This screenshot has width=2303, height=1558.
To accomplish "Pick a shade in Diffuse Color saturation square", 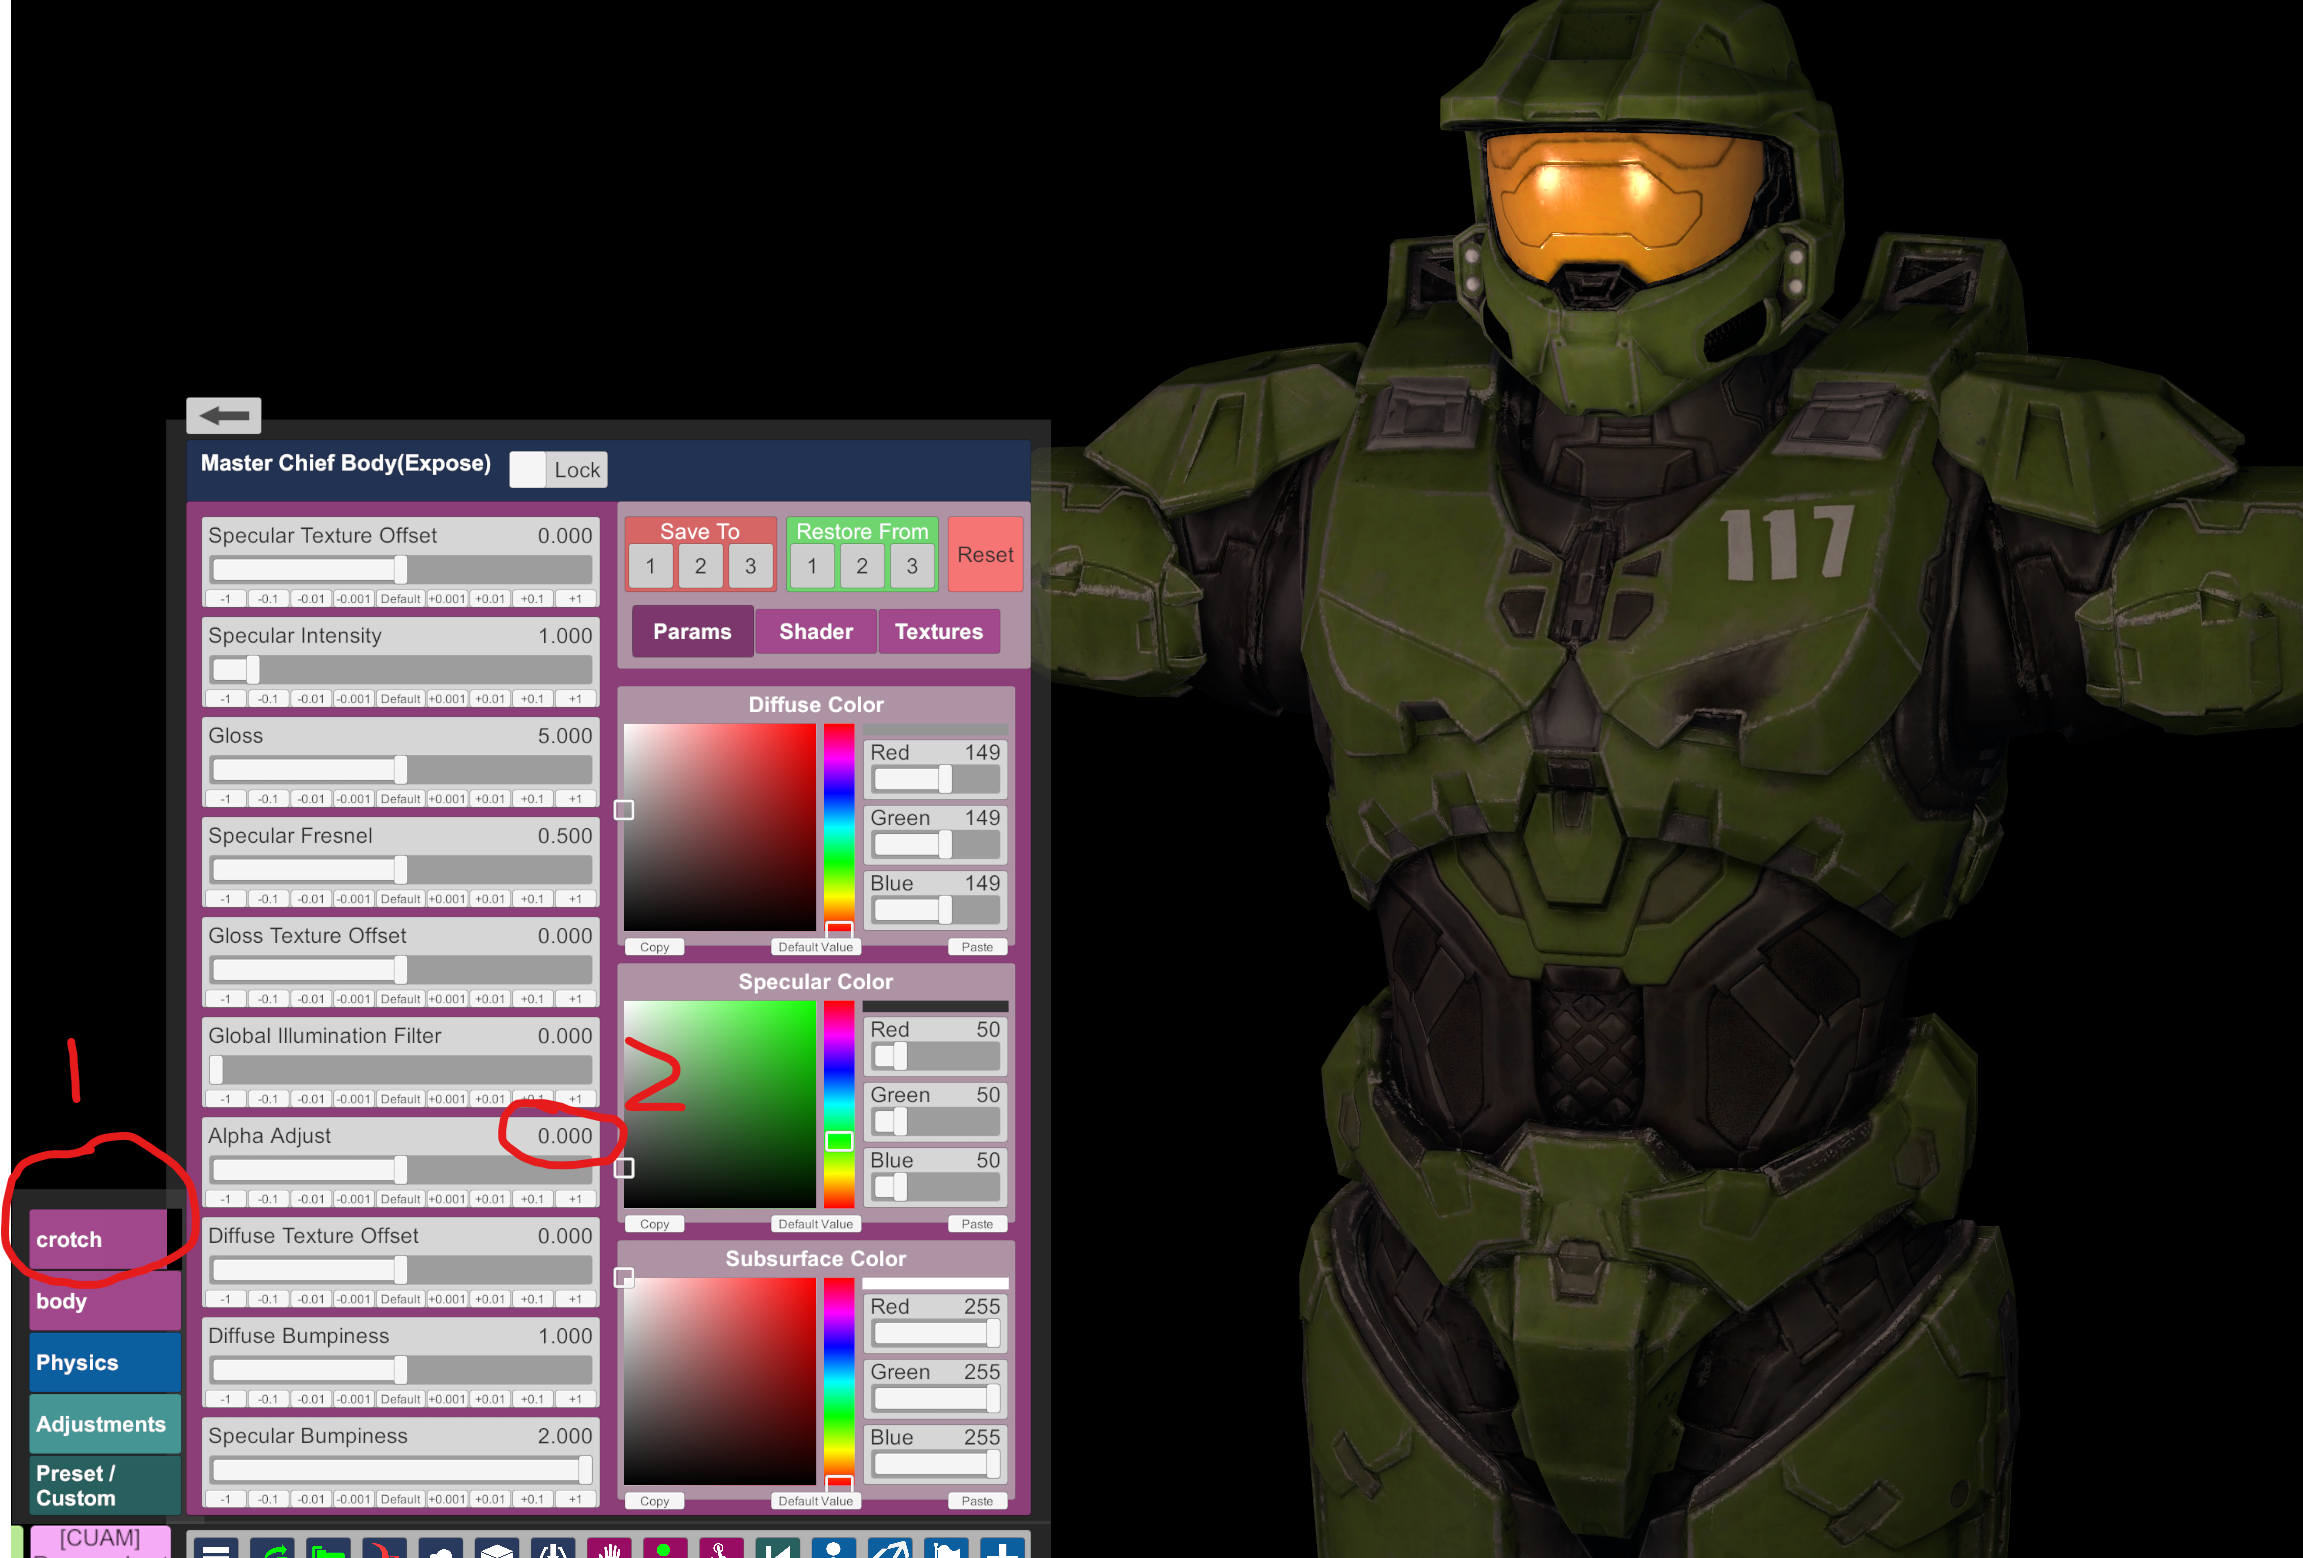I will click(x=720, y=827).
